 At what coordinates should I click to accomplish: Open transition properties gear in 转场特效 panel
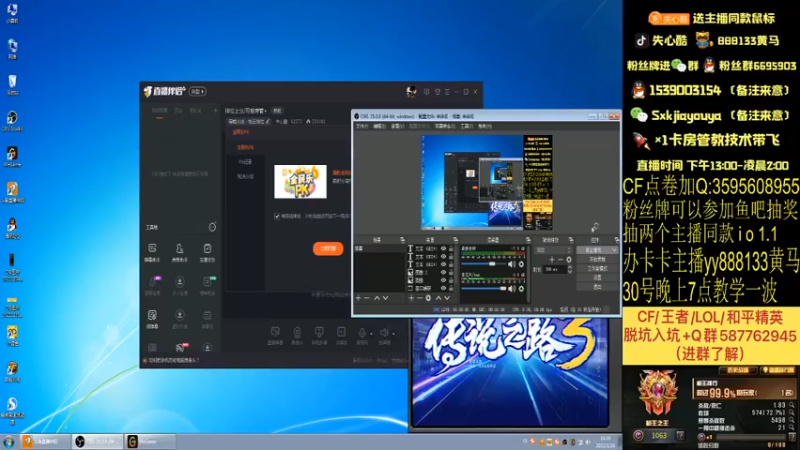569,260
